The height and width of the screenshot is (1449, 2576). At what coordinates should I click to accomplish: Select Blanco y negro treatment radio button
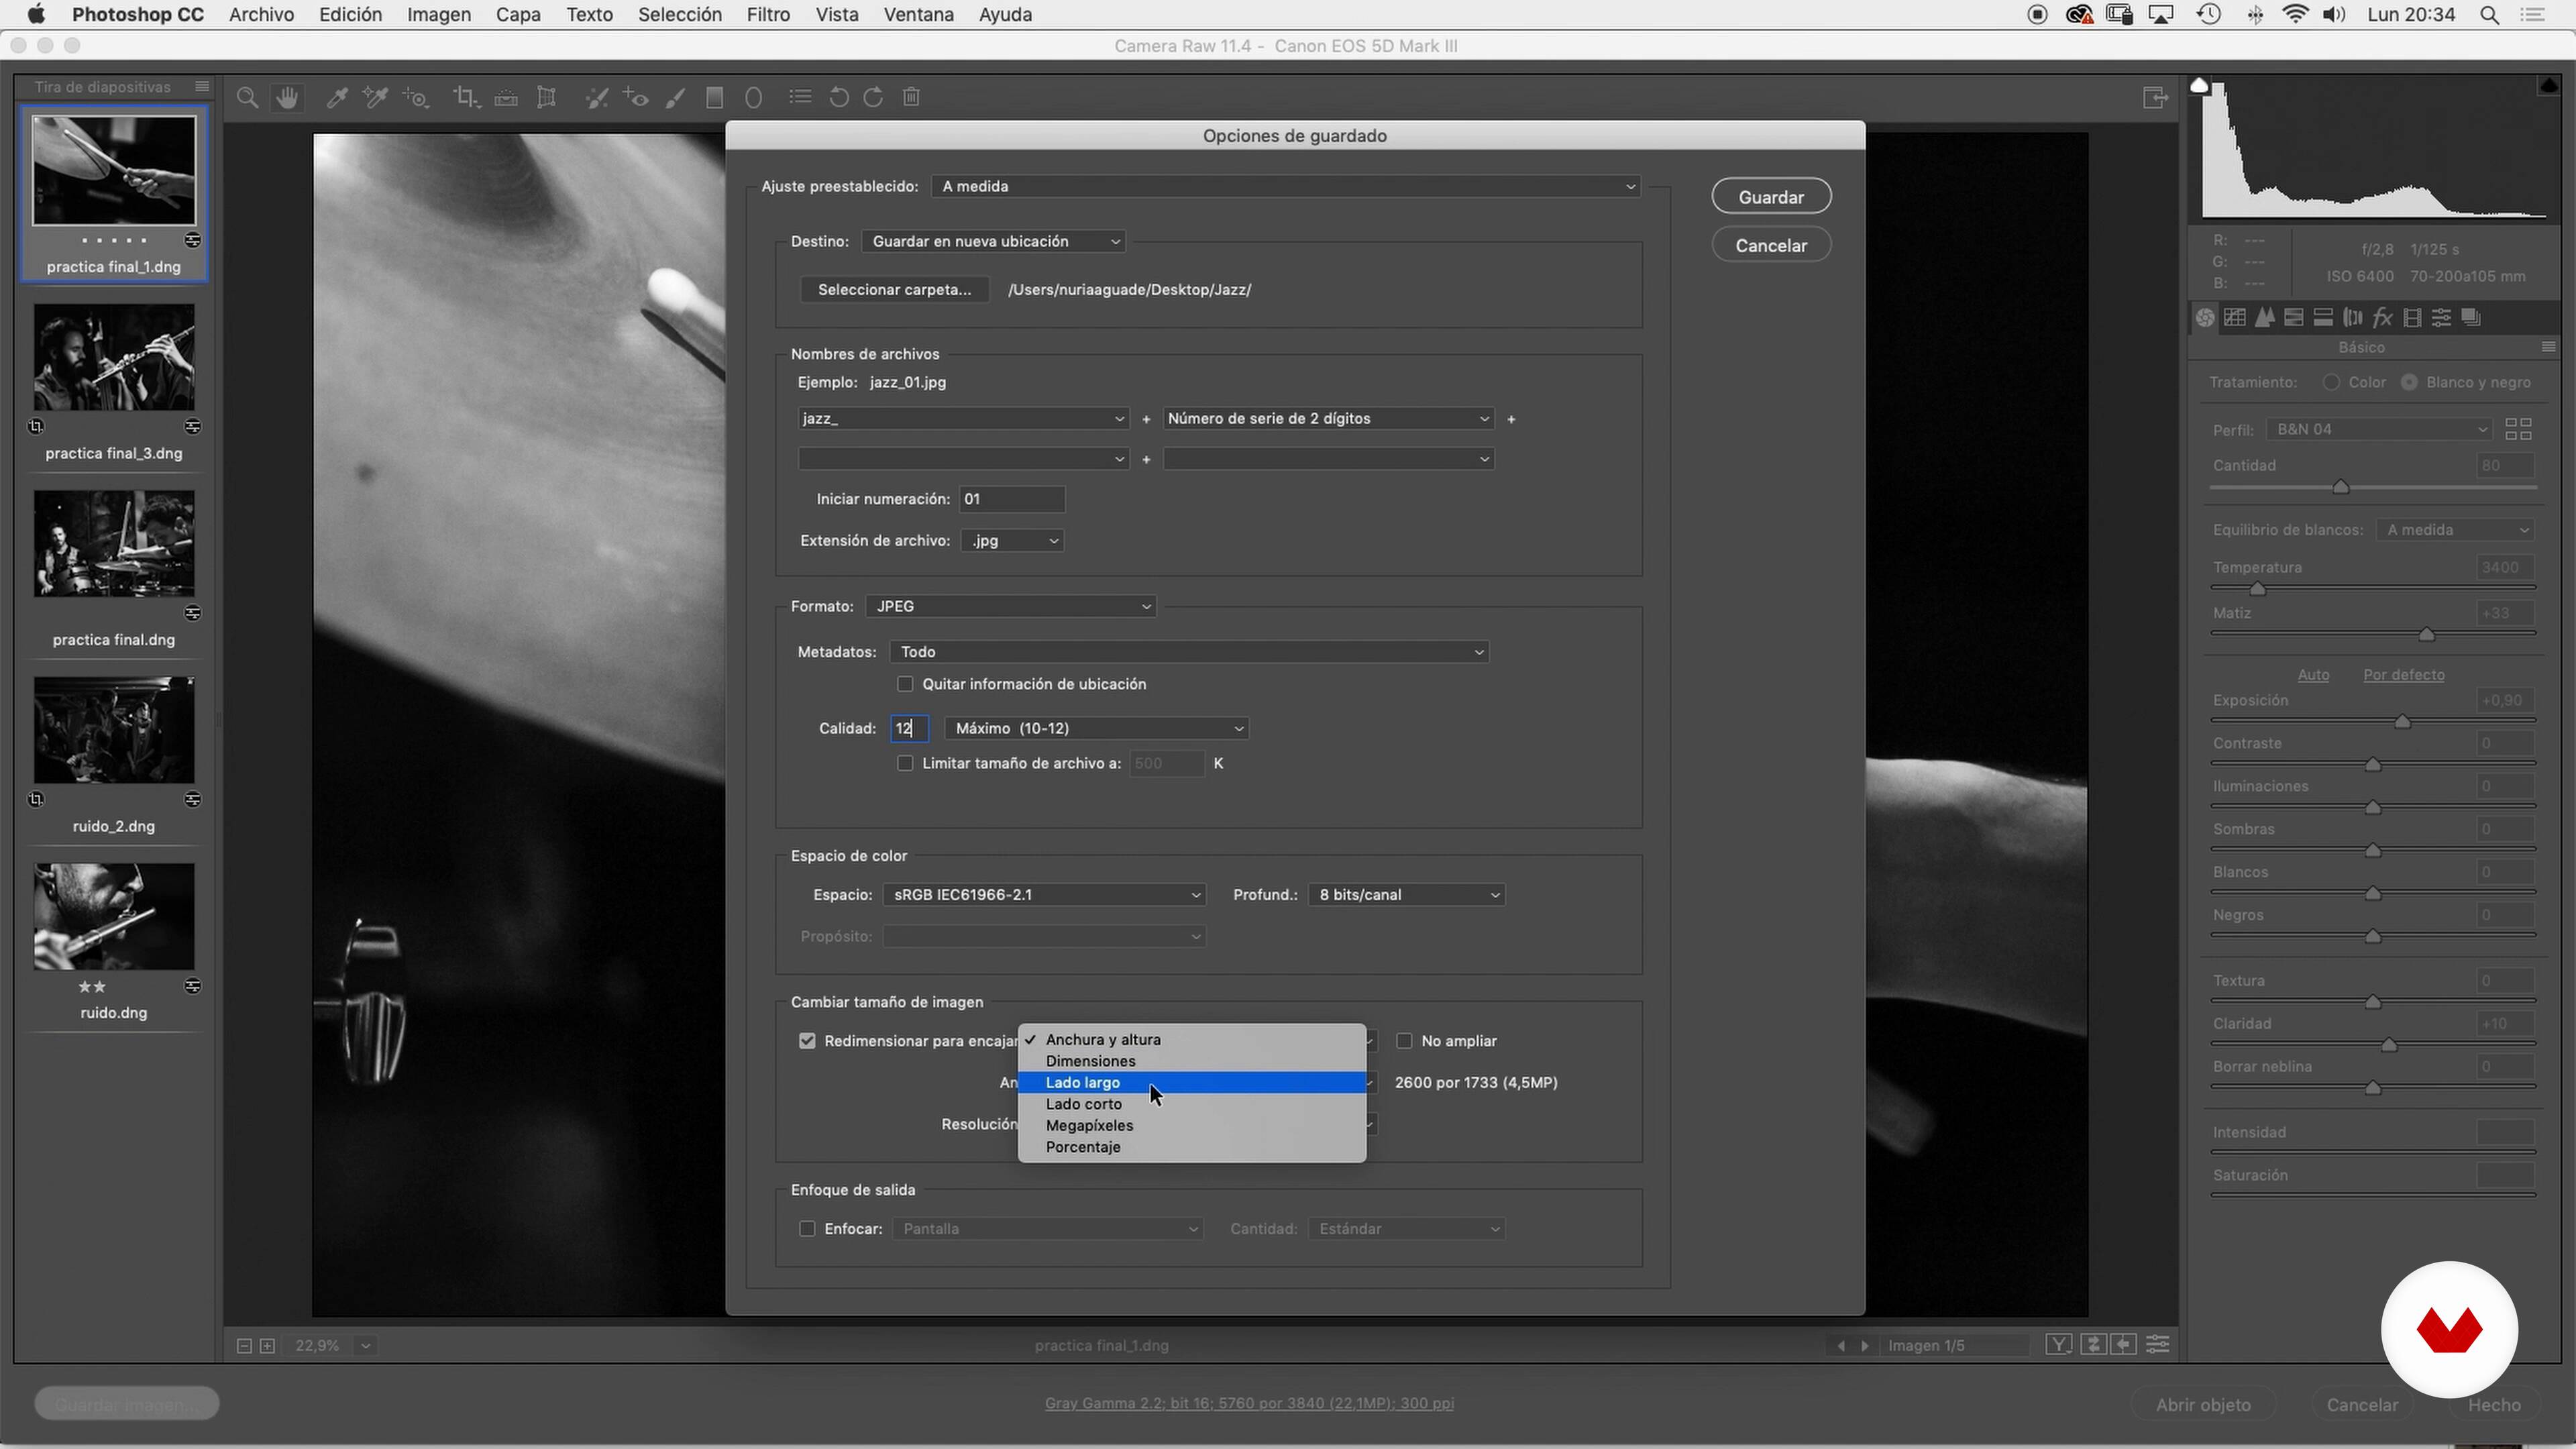(2409, 382)
